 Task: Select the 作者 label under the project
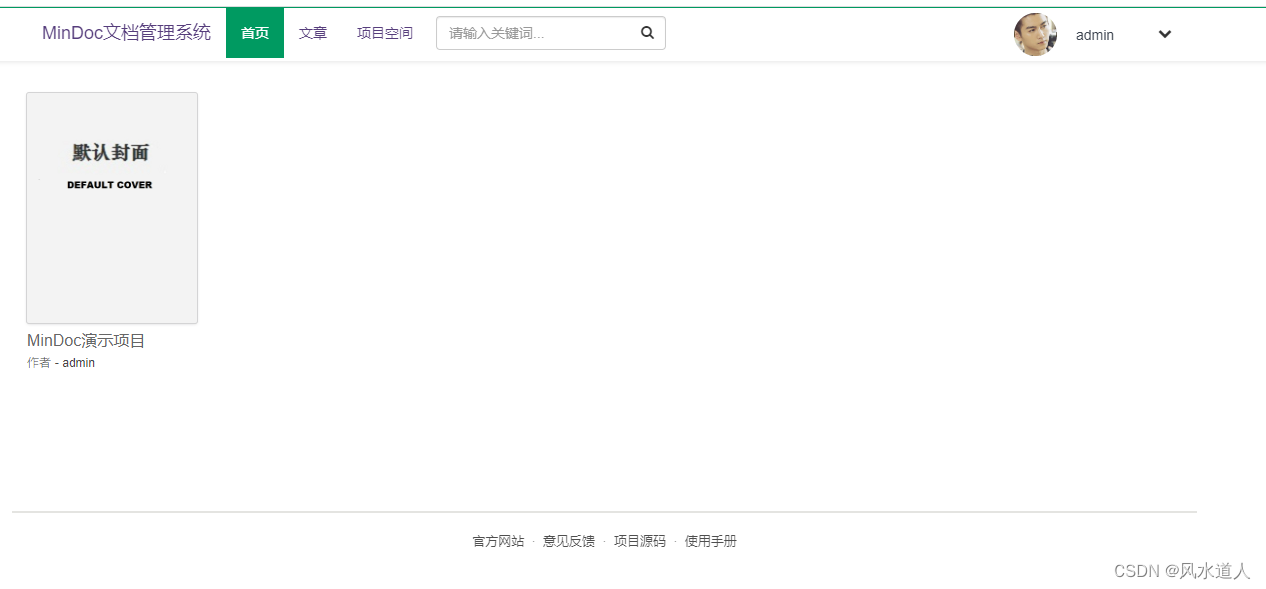[x=38, y=362]
